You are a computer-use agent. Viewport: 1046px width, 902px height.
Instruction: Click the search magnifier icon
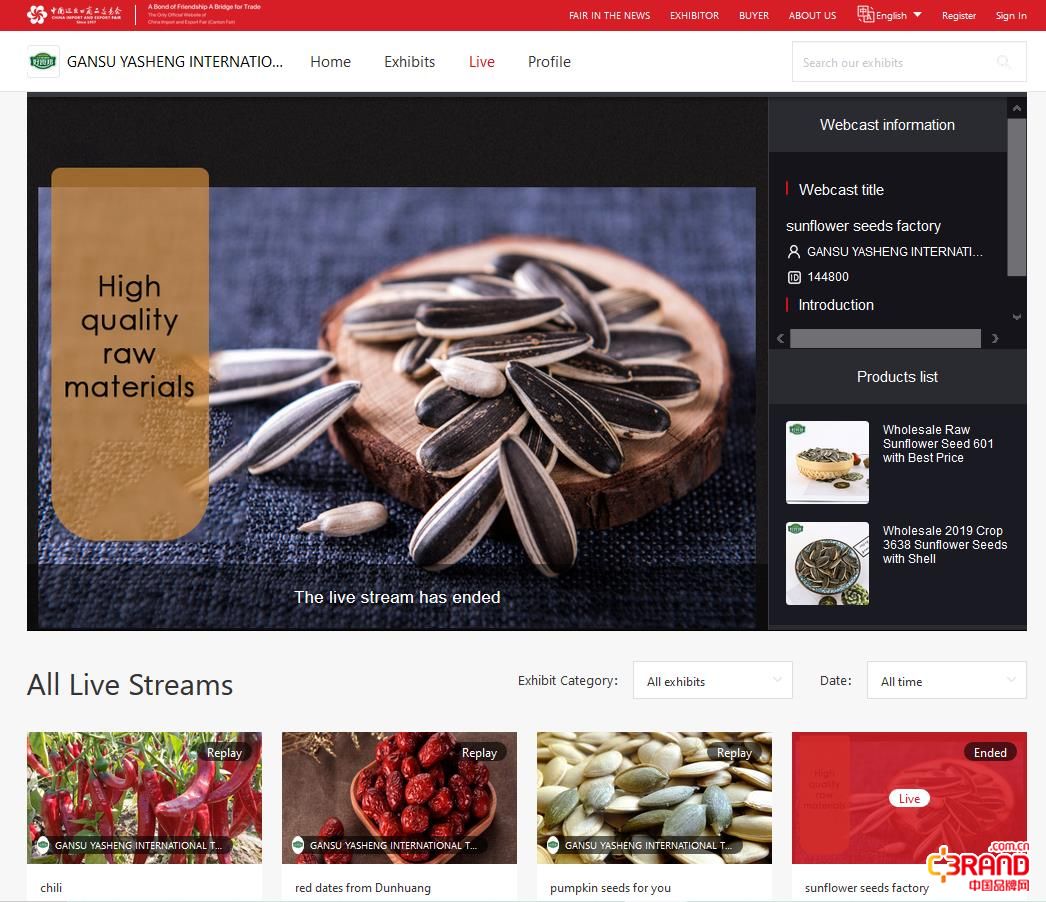(x=1004, y=63)
